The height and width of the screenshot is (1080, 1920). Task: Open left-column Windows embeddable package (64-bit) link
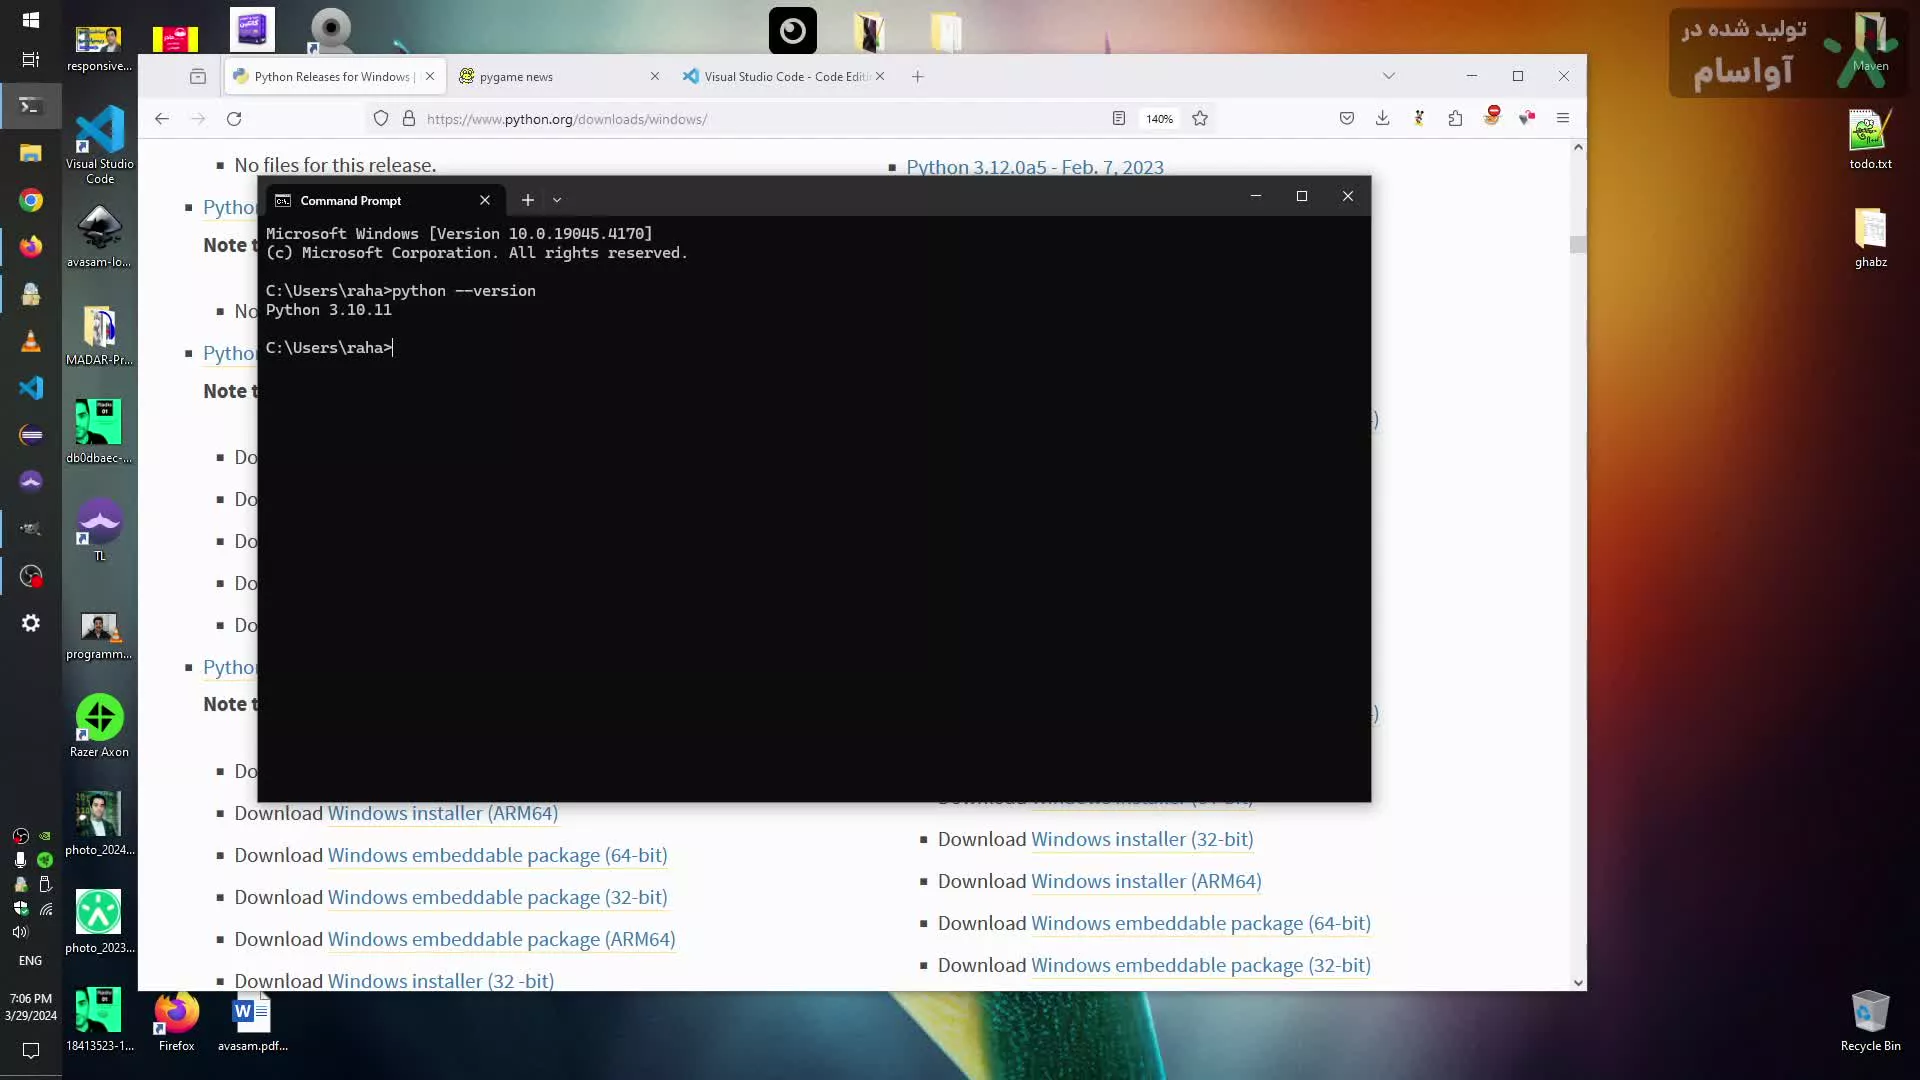pos(498,855)
